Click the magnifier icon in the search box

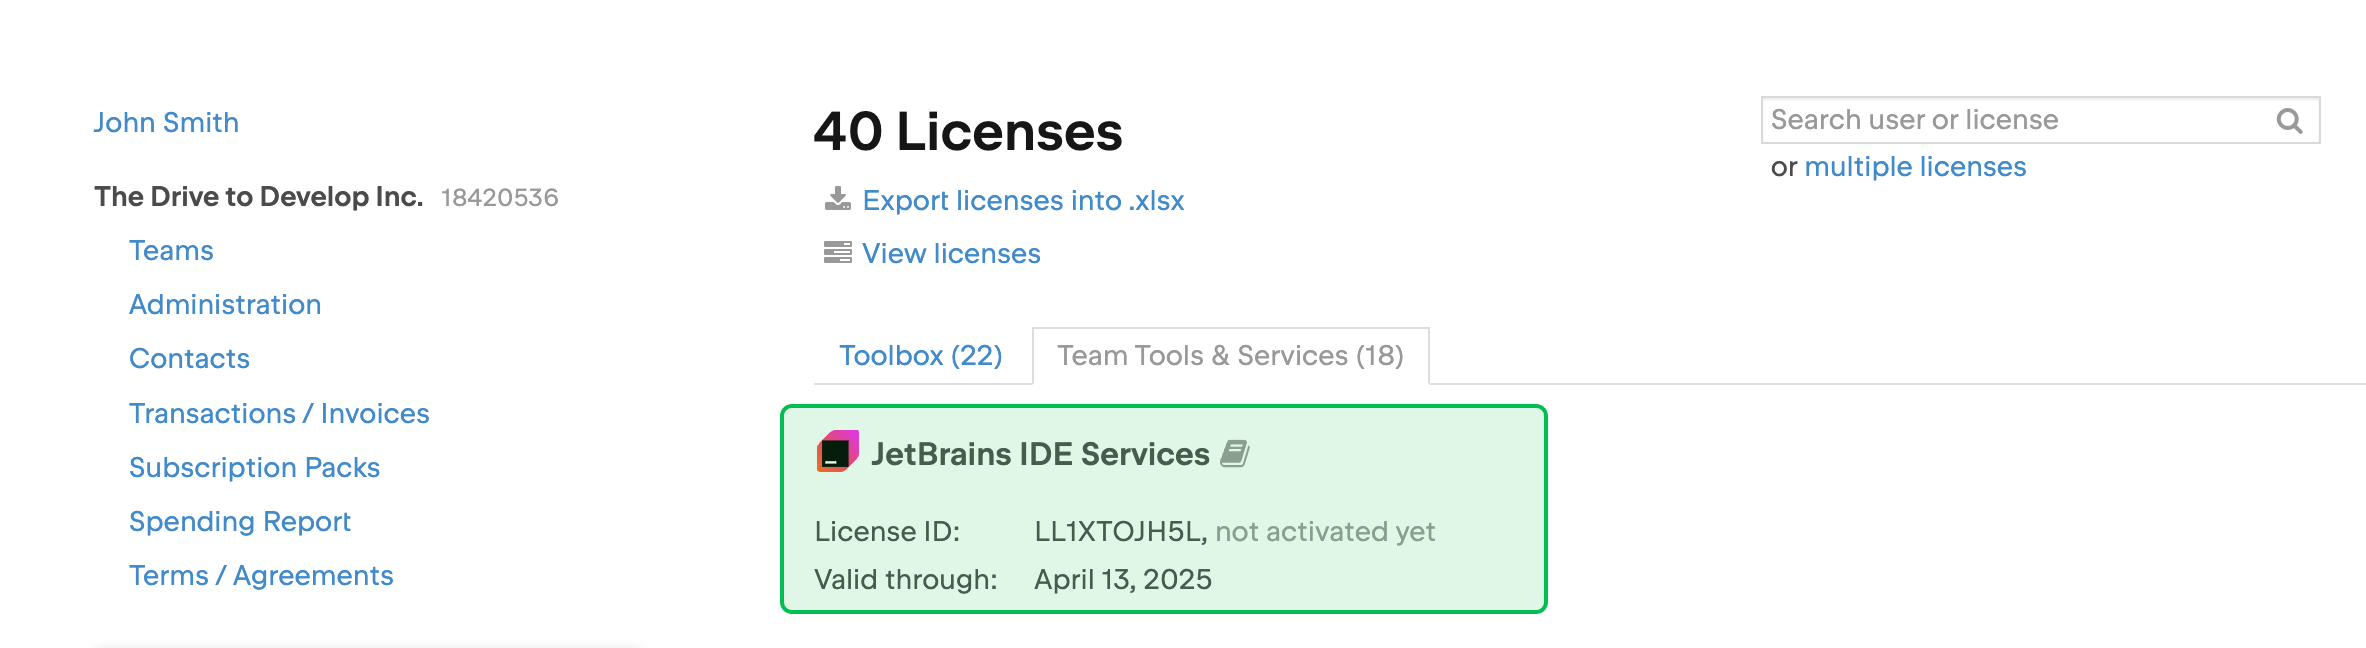(2290, 120)
